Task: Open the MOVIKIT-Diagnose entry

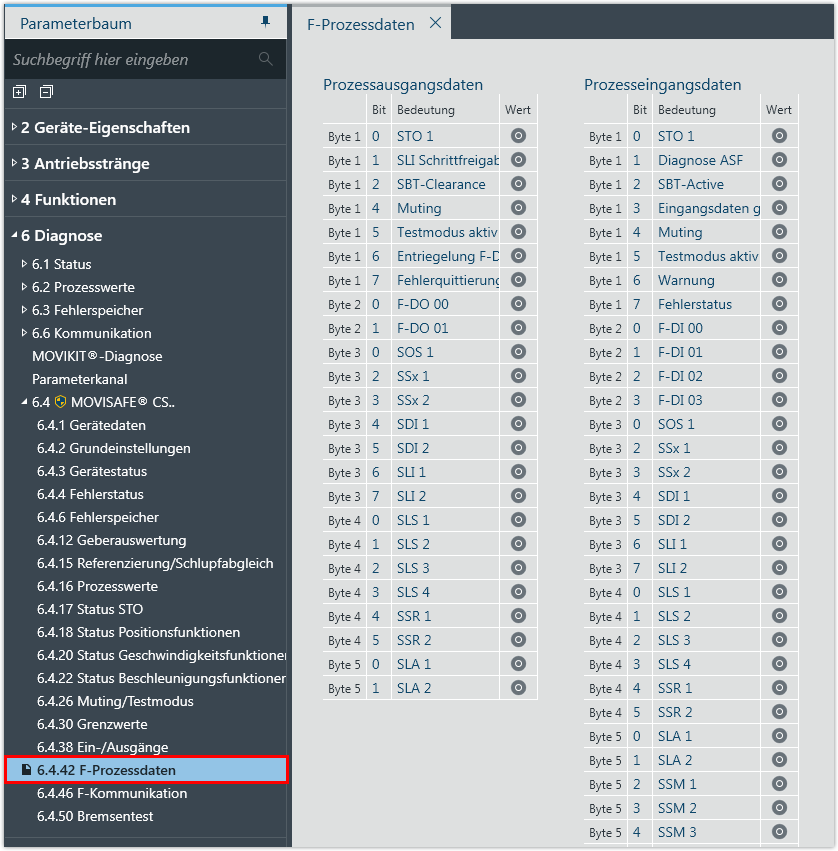Action: (x=97, y=356)
